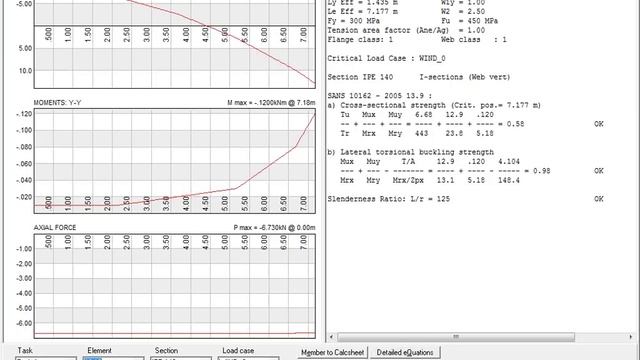Click the 0.98 buckling ratio value
Image resolution: width=640 pixels, height=360 pixels.
click(x=542, y=171)
